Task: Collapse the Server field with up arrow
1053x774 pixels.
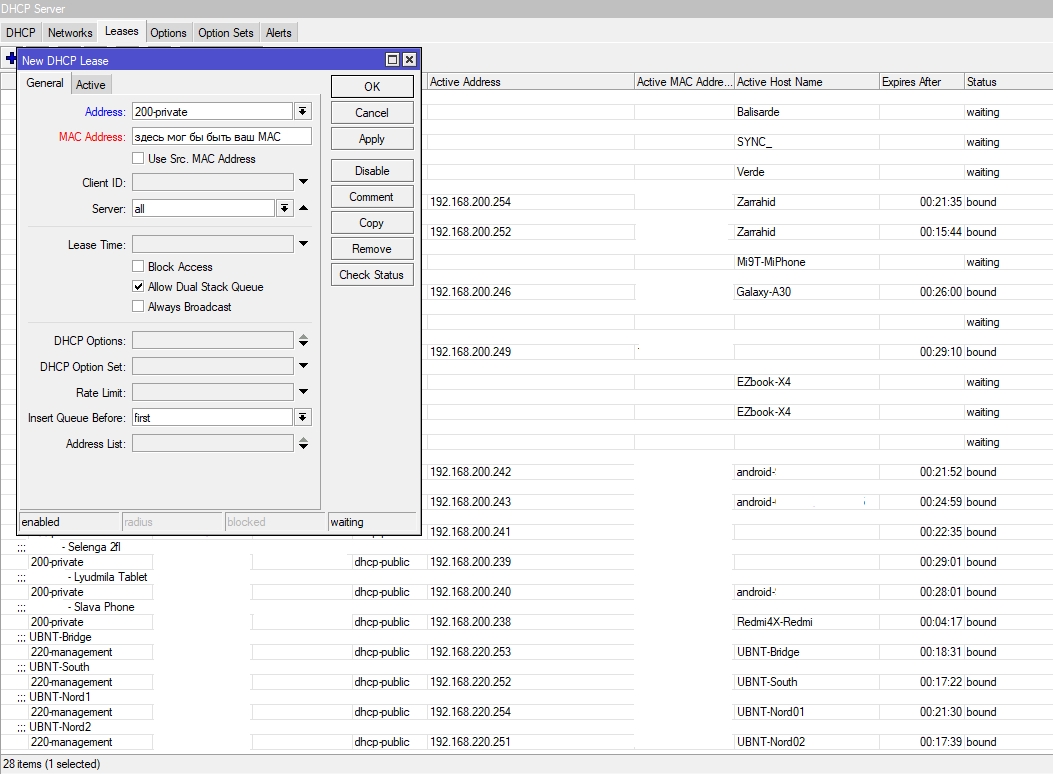Action: [x=304, y=208]
